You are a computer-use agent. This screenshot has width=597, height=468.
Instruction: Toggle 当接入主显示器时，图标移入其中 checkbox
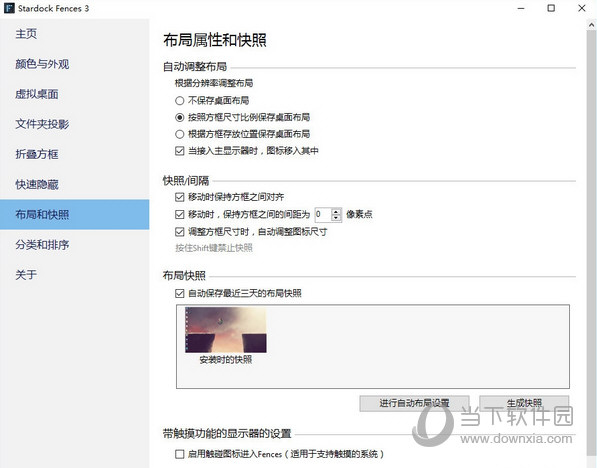tap(179, 151)
